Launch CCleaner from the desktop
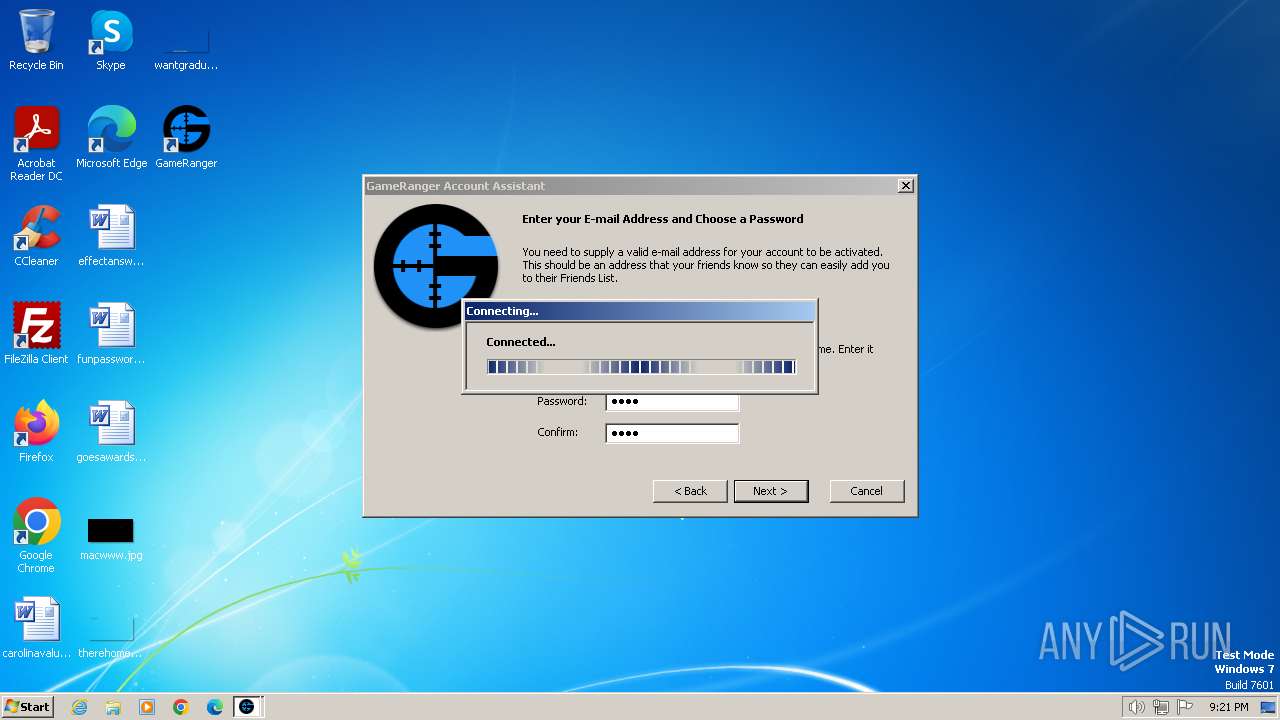Viewport: 1280px width, 720px height. tap(36, 235)
